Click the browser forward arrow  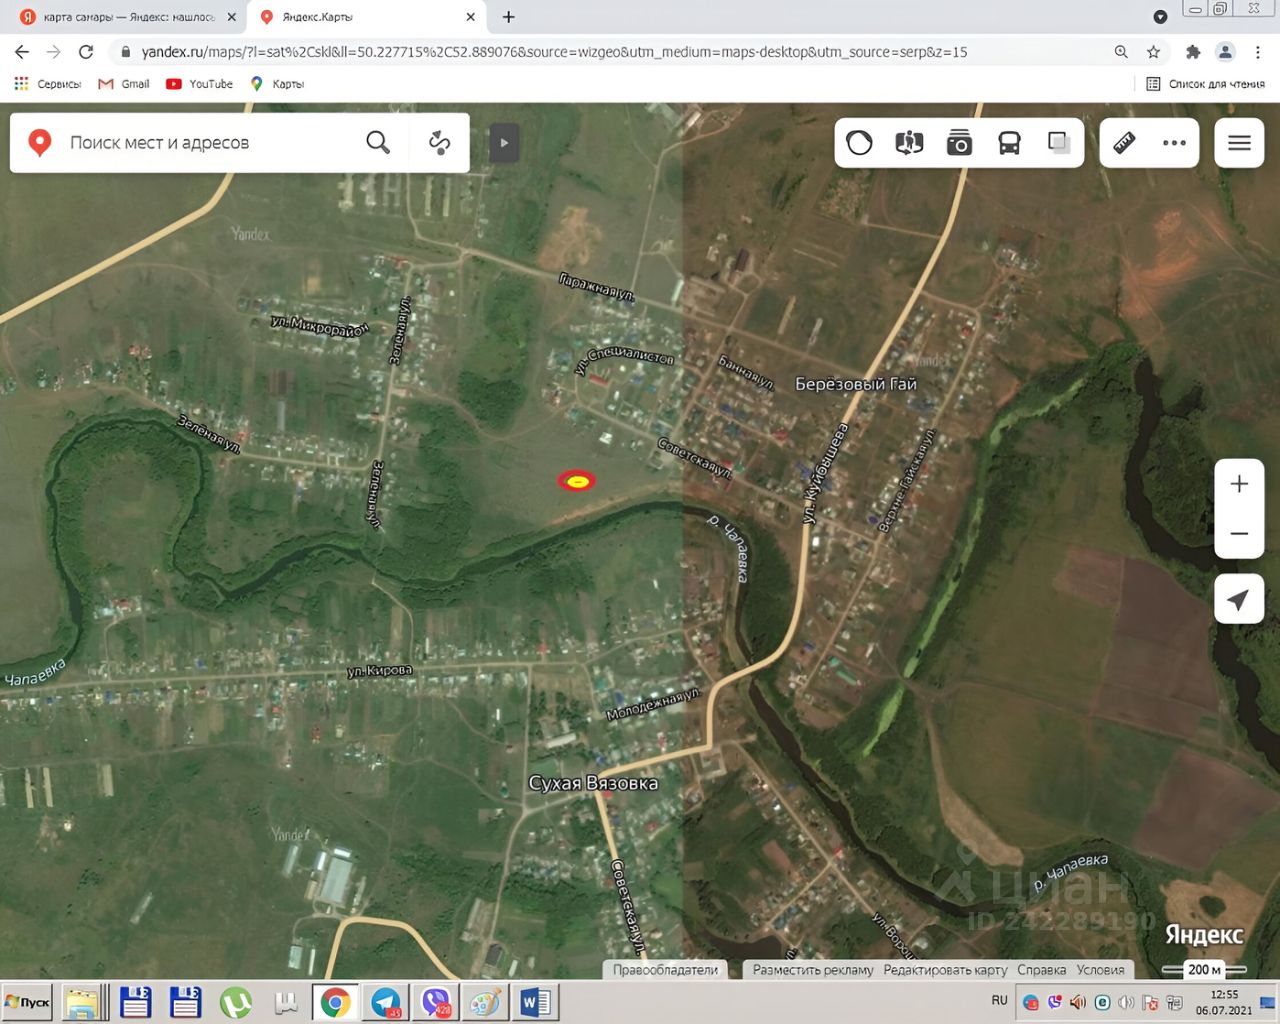pos(54,52)
